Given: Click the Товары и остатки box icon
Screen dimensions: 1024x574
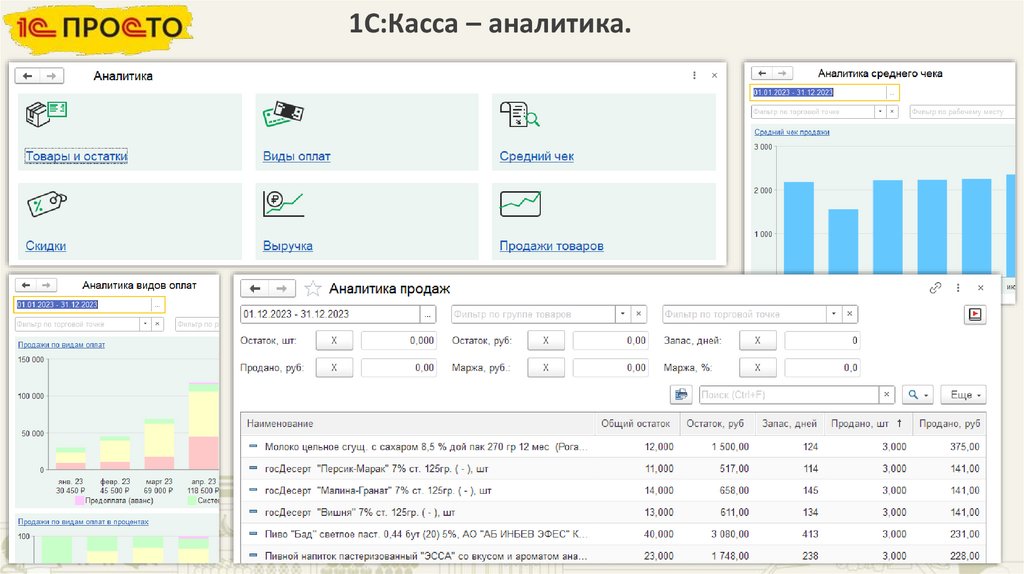Looking at the screenshot, I should pyautogui.click(x=46, y=113).
